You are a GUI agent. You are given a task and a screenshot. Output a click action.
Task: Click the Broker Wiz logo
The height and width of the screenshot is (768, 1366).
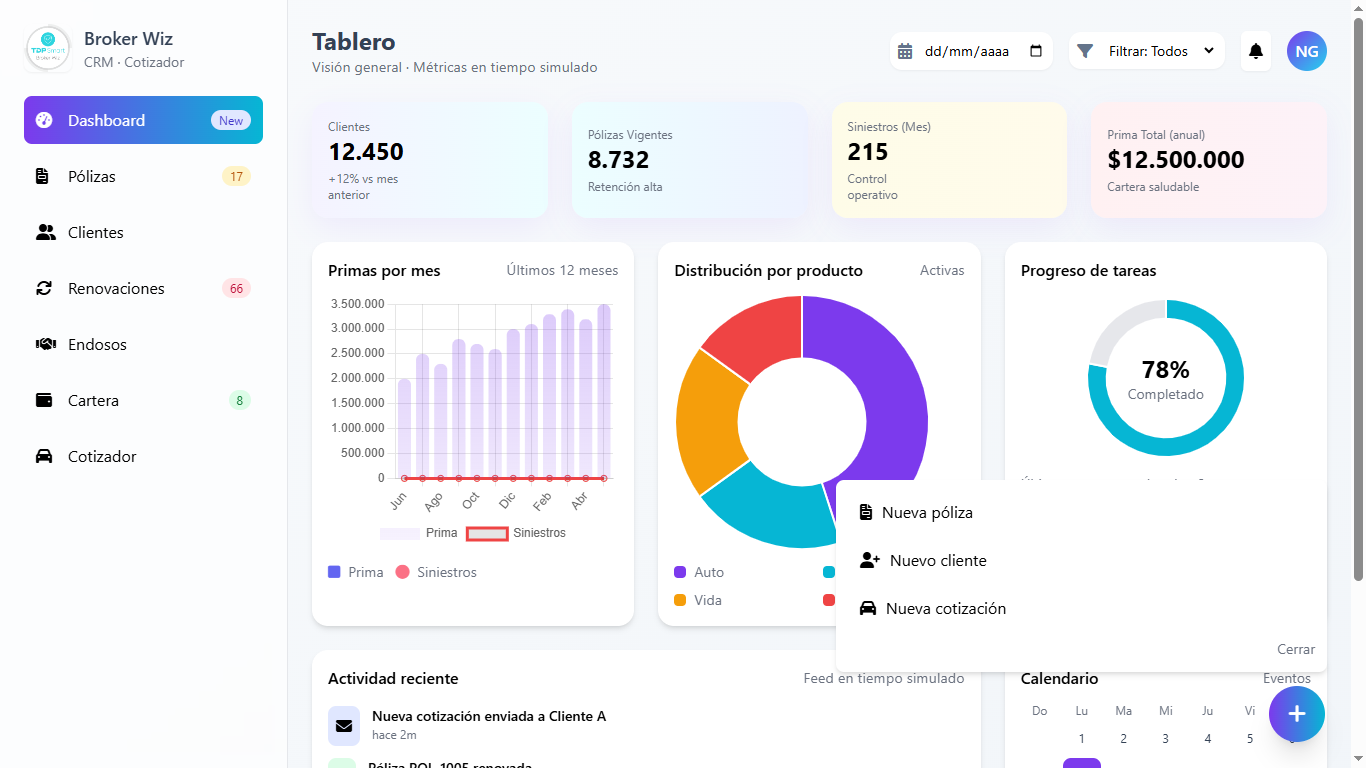coord(48,50)
